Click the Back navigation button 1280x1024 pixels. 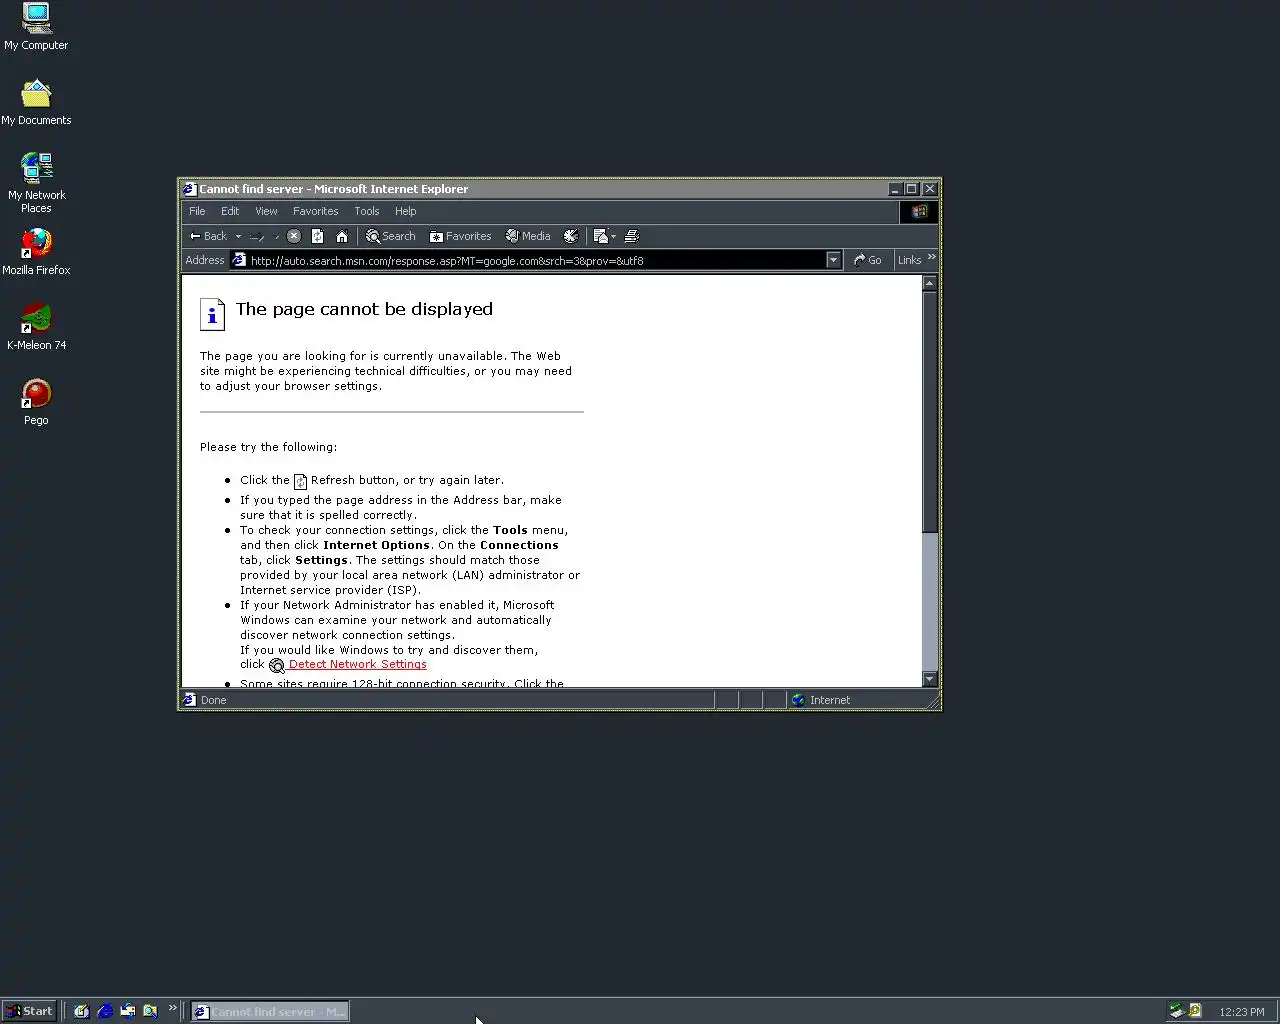coord(209,236)
